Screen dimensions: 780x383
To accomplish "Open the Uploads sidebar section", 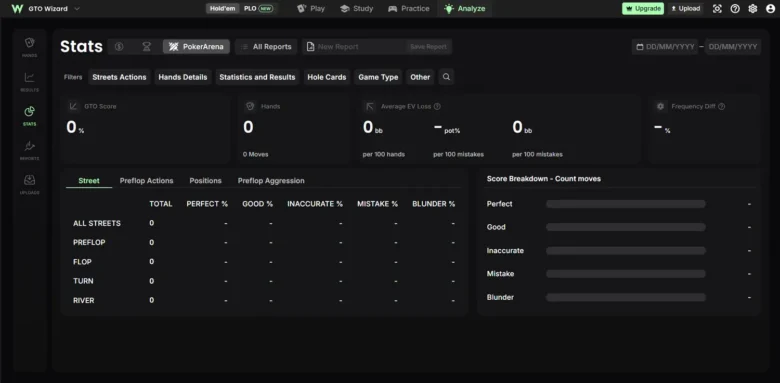I will (29, 185).
